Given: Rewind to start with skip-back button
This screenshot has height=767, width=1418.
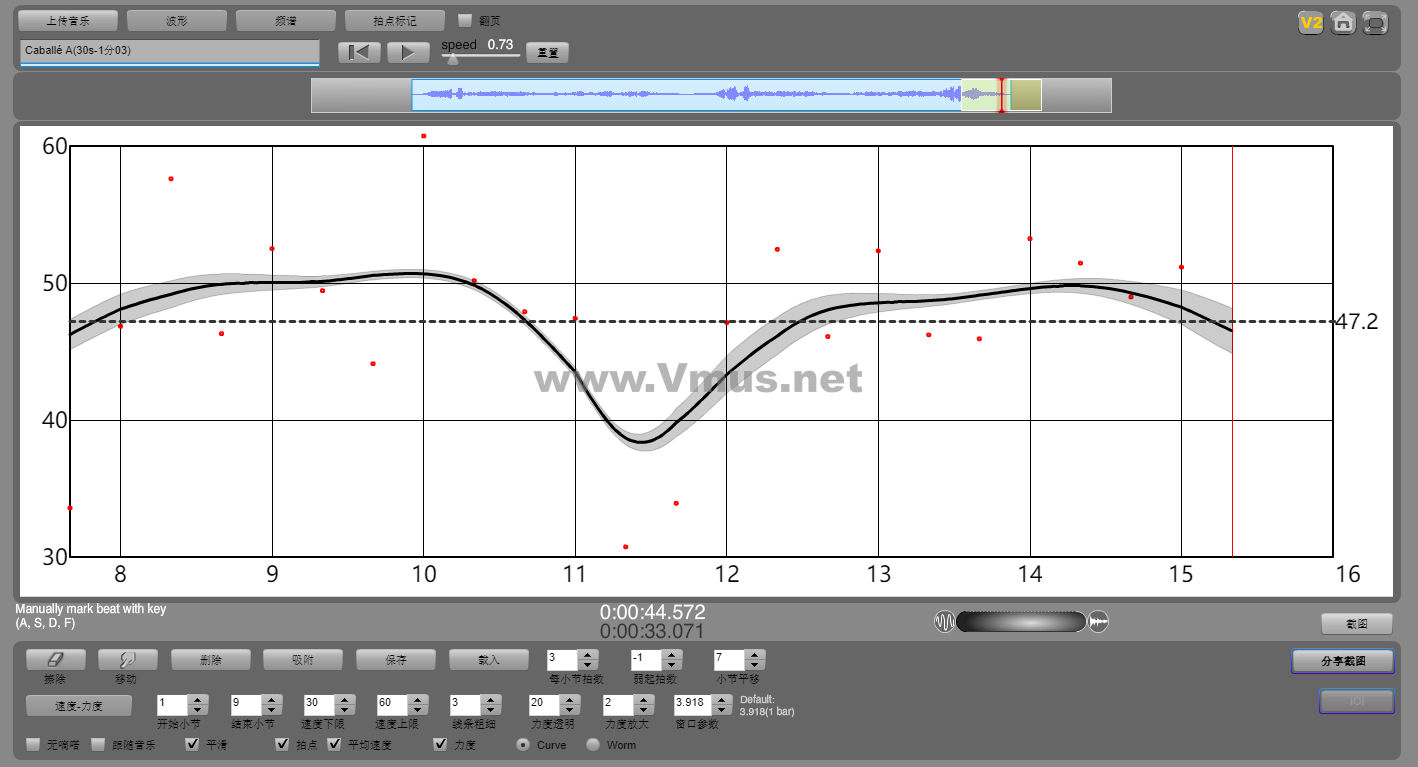Looking at the screenshot, I should [x=359, y=52].
